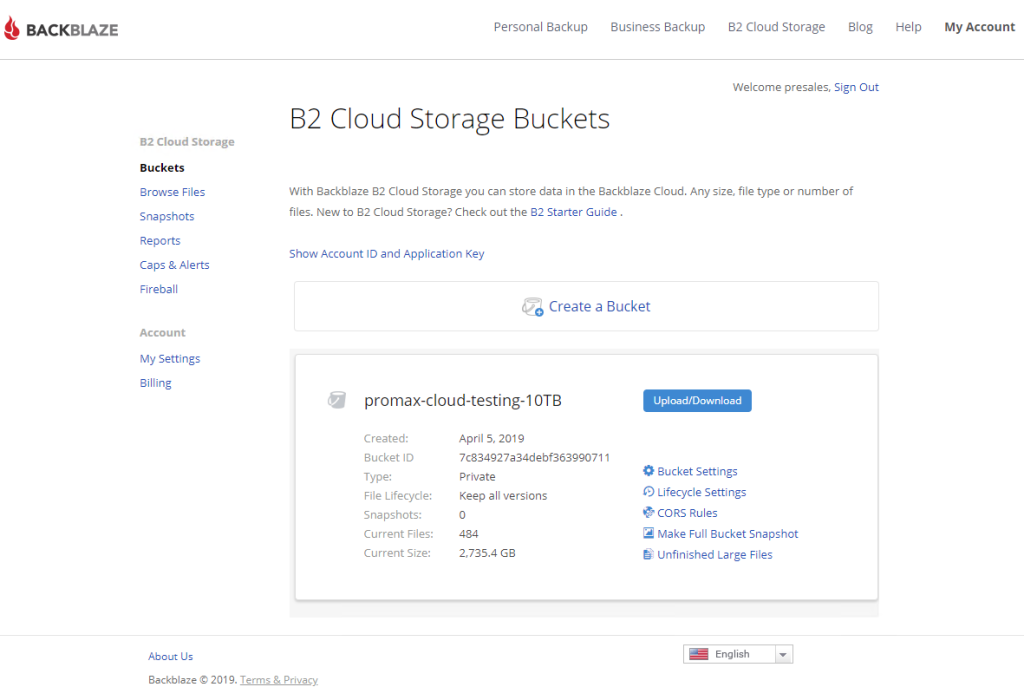Click the bucket icon beside promax-cloud-testing-10TB
This screenshot has height=700, width=1024.
coord(337,400)
